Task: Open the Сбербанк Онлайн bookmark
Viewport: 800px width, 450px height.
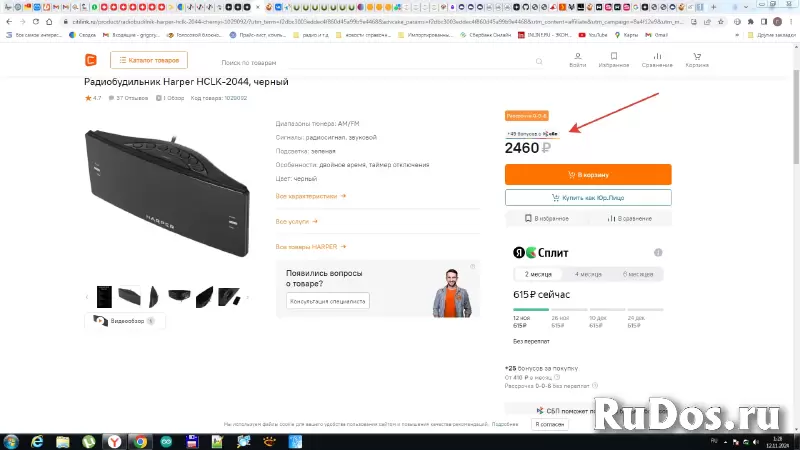Action: pos(485,35)
